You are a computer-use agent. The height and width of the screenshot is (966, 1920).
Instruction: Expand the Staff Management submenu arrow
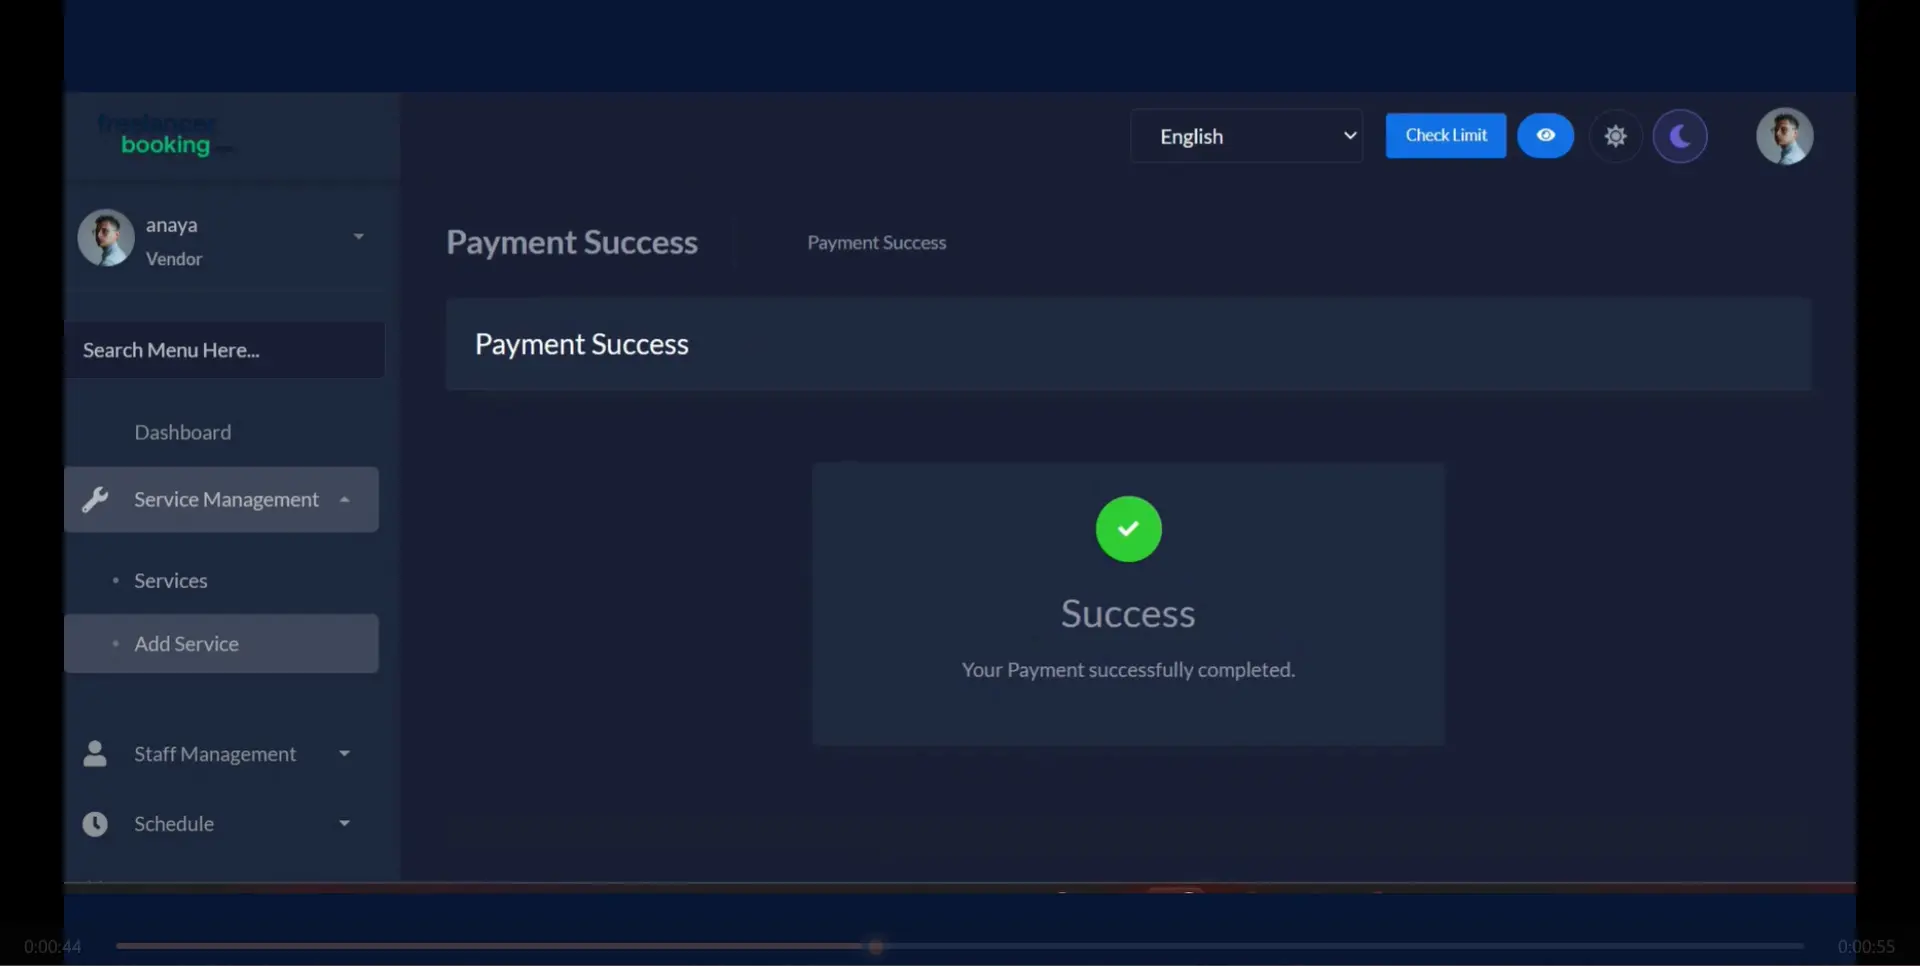[344, 754]
